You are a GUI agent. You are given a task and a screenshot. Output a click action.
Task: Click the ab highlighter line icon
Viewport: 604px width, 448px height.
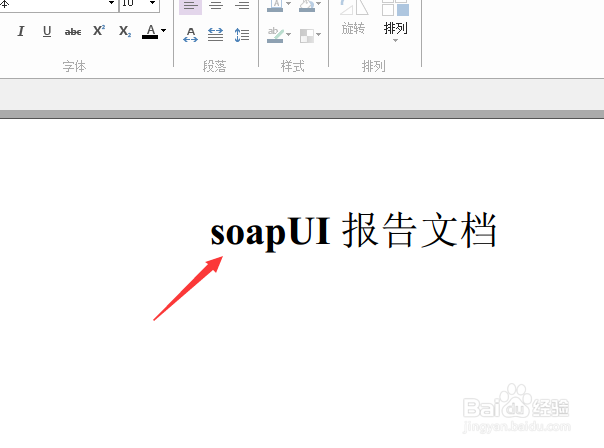tap(275, 35)
